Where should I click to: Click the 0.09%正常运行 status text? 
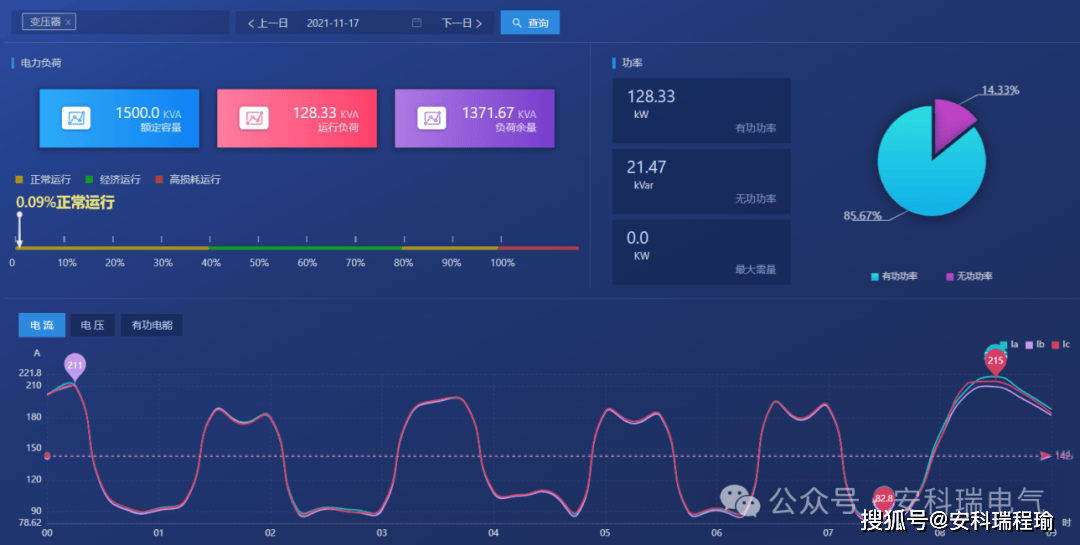pos(65,203)
